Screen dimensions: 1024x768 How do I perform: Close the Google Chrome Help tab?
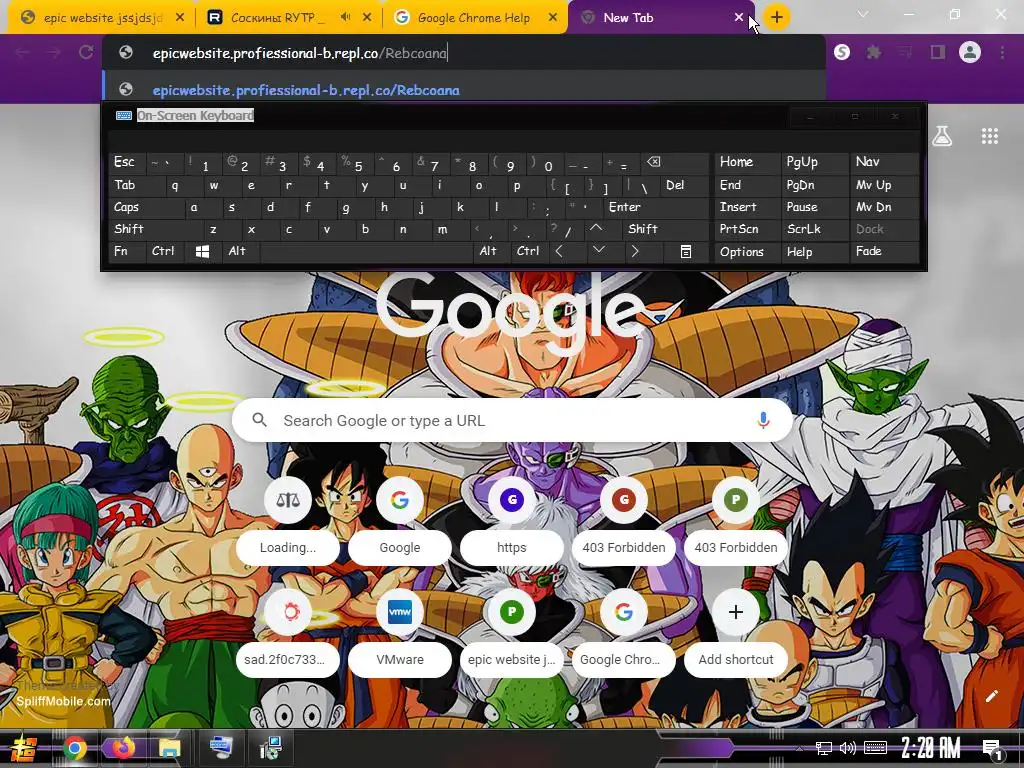(x=553, y=18)
